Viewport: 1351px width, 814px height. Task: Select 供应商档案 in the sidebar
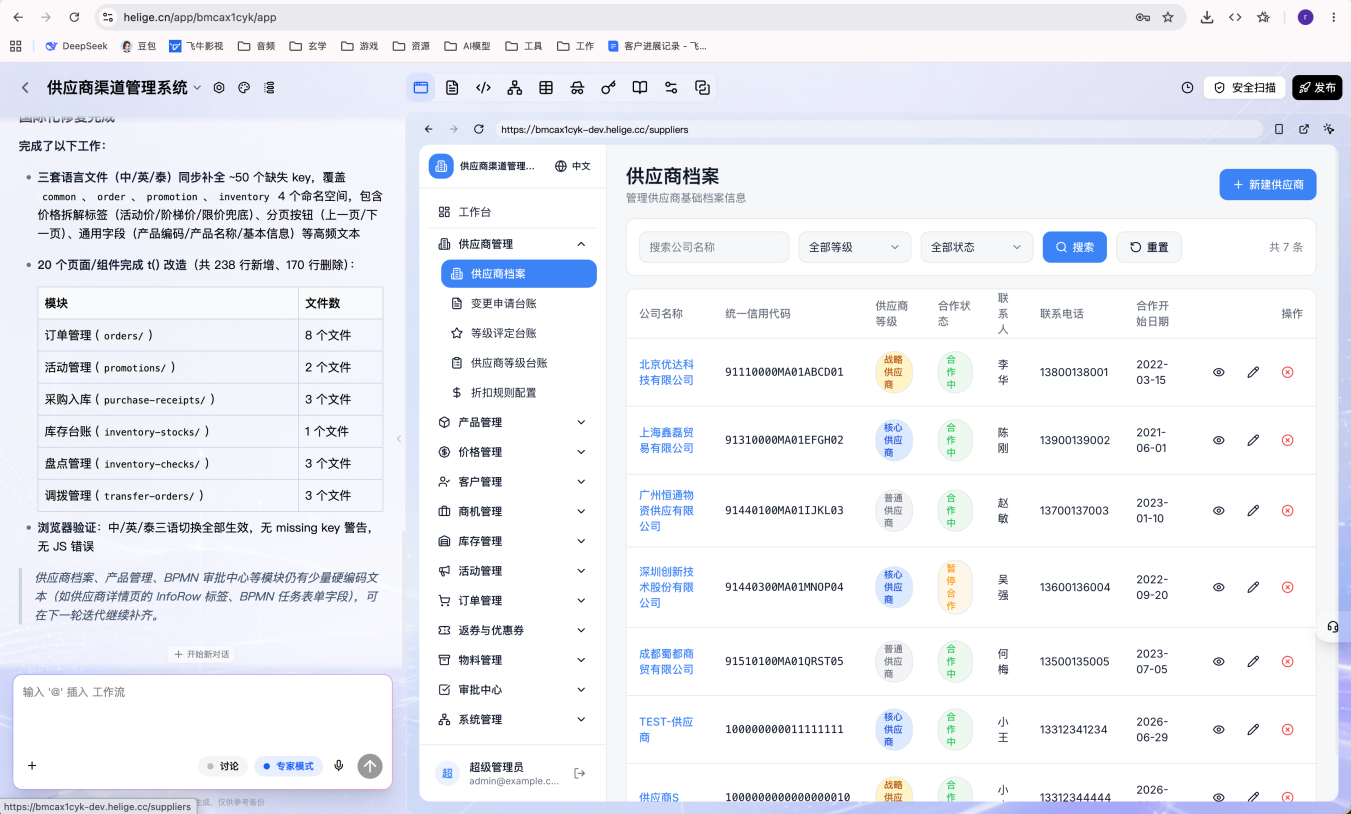click(519, 274)
